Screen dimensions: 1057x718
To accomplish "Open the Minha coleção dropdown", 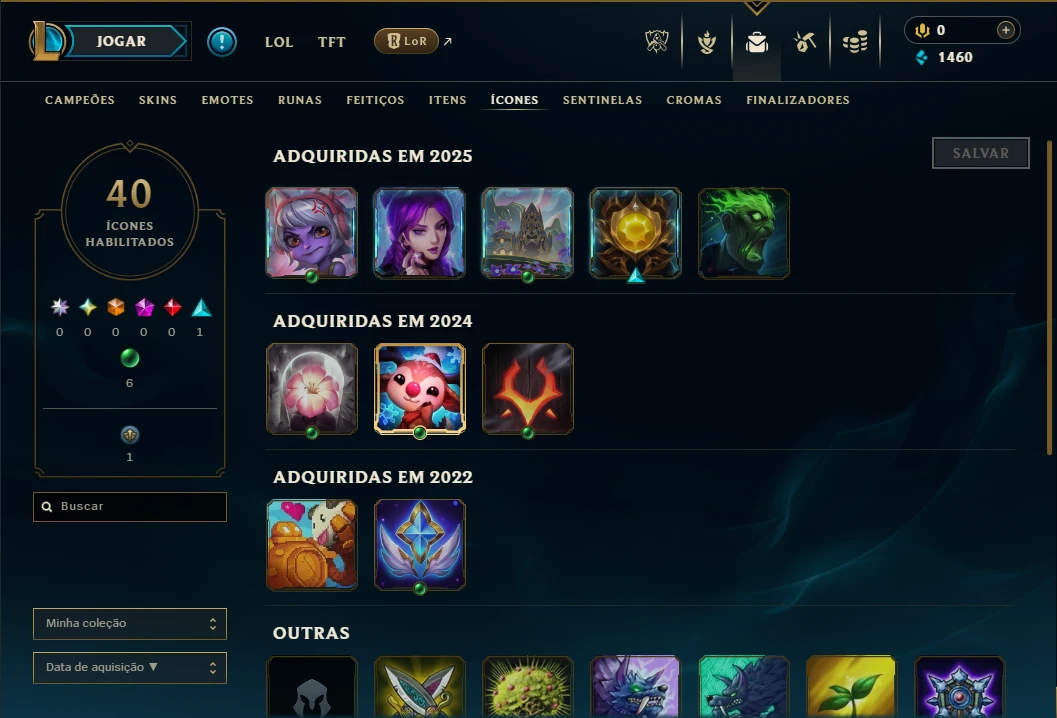I will [x=129, y=624].
